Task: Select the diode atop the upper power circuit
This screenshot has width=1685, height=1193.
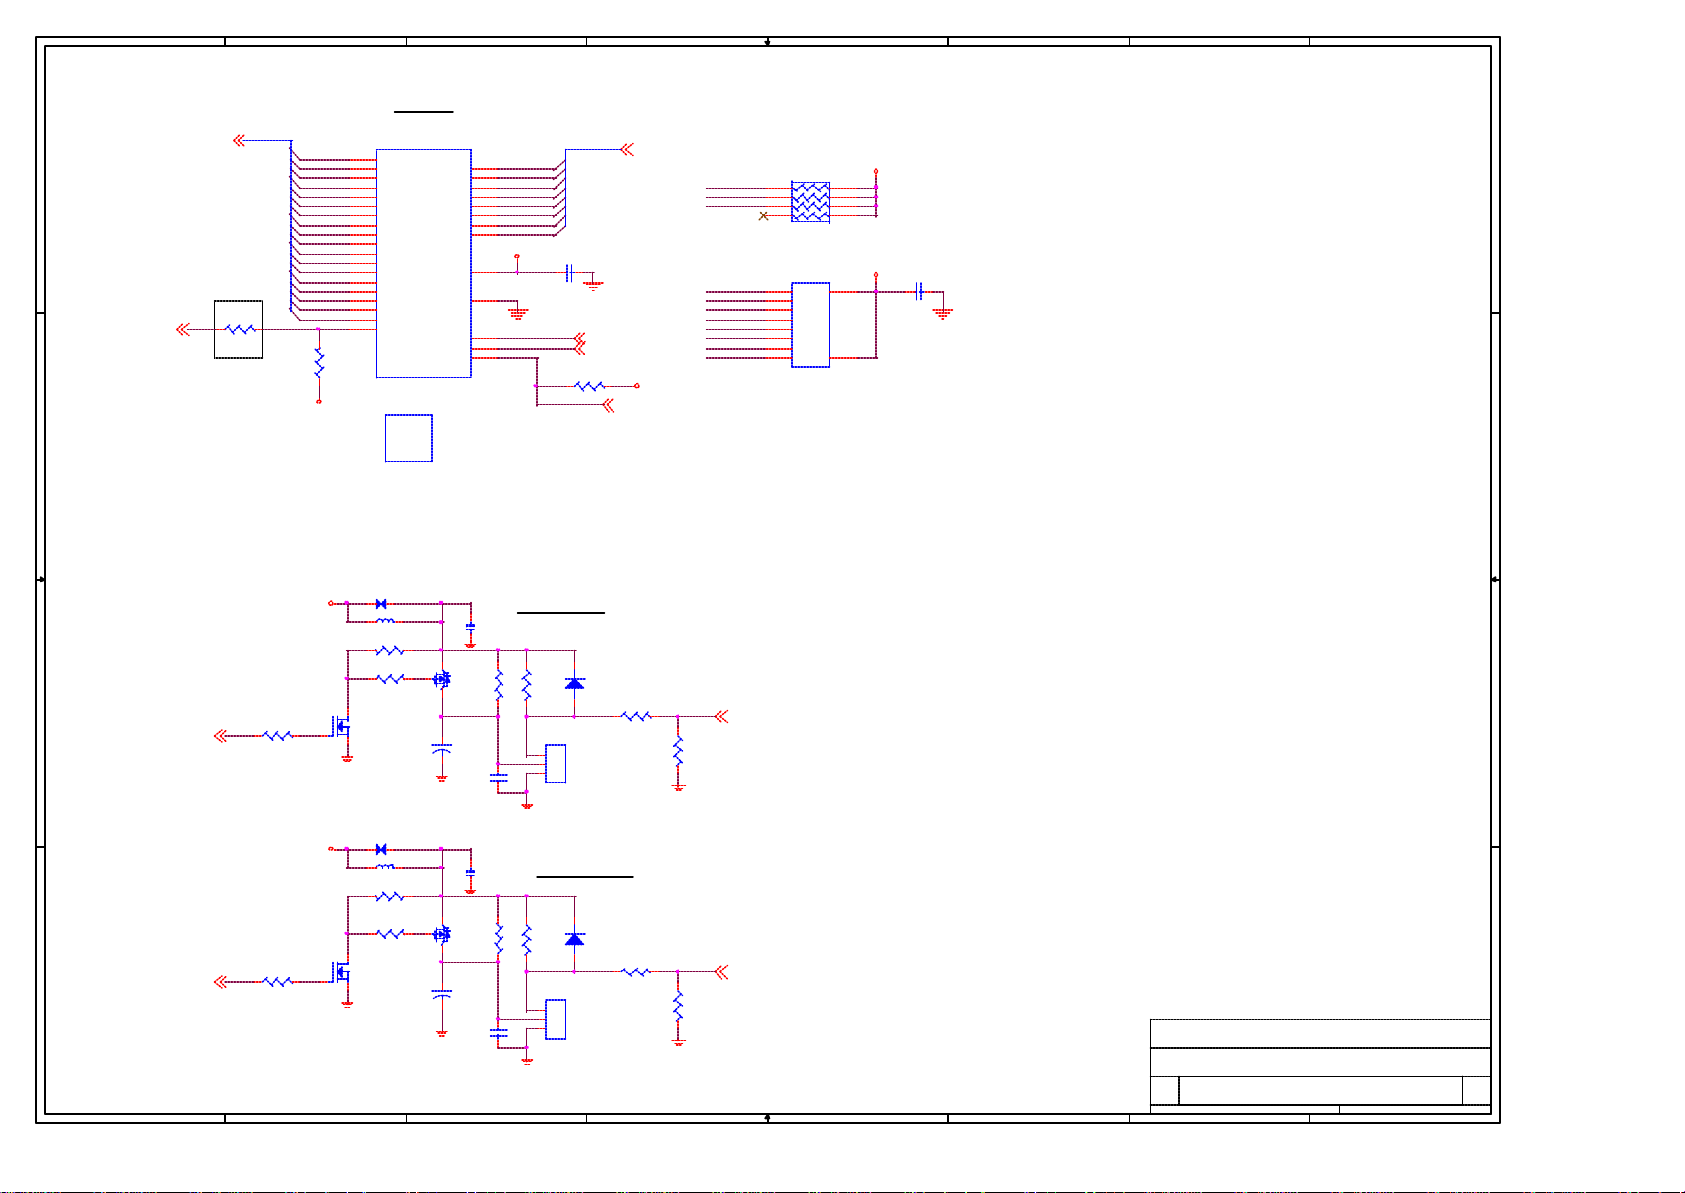Action: [x=381, y=604]
